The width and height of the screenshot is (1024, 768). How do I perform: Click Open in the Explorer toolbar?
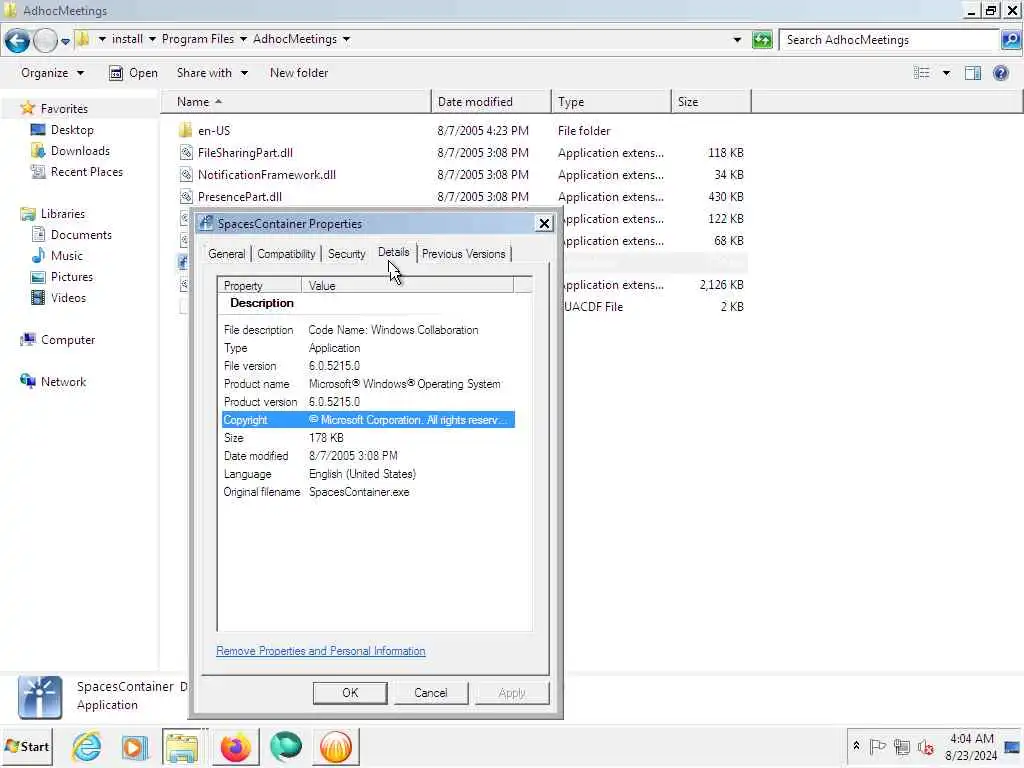tap(134, 73)
